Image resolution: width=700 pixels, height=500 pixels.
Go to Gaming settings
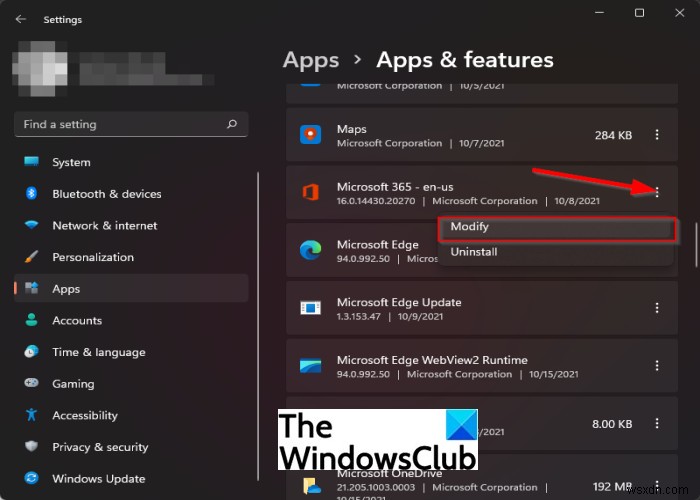[x=131, y=384]
